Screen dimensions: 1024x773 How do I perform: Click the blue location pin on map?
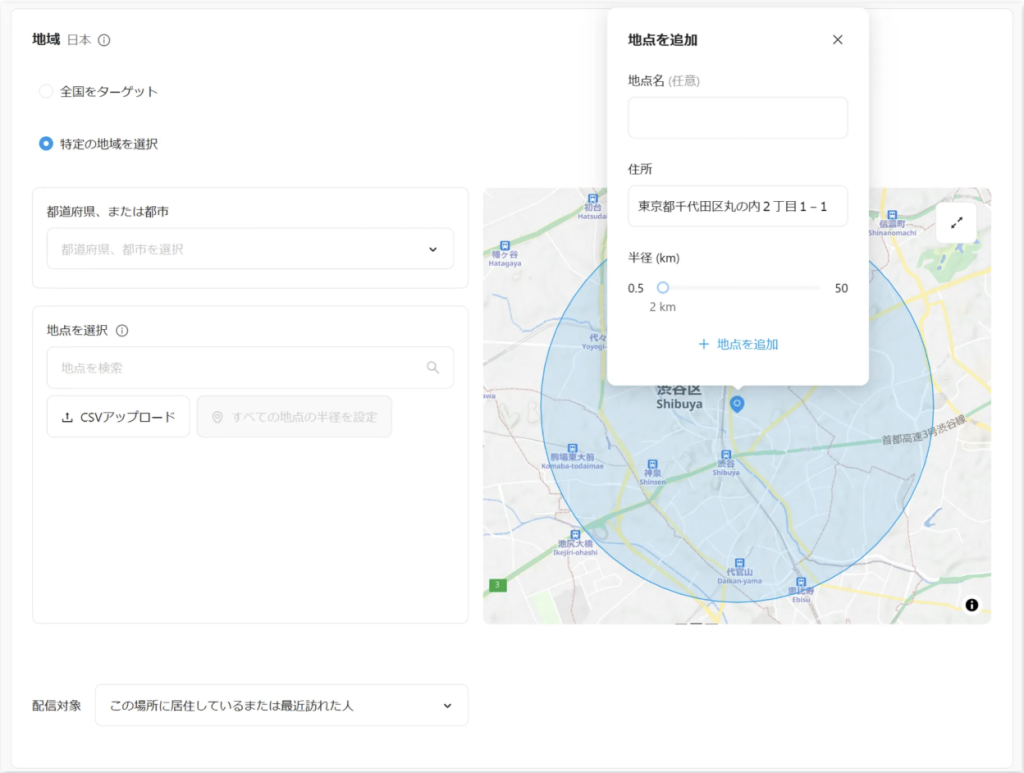[x=737, y=403]
